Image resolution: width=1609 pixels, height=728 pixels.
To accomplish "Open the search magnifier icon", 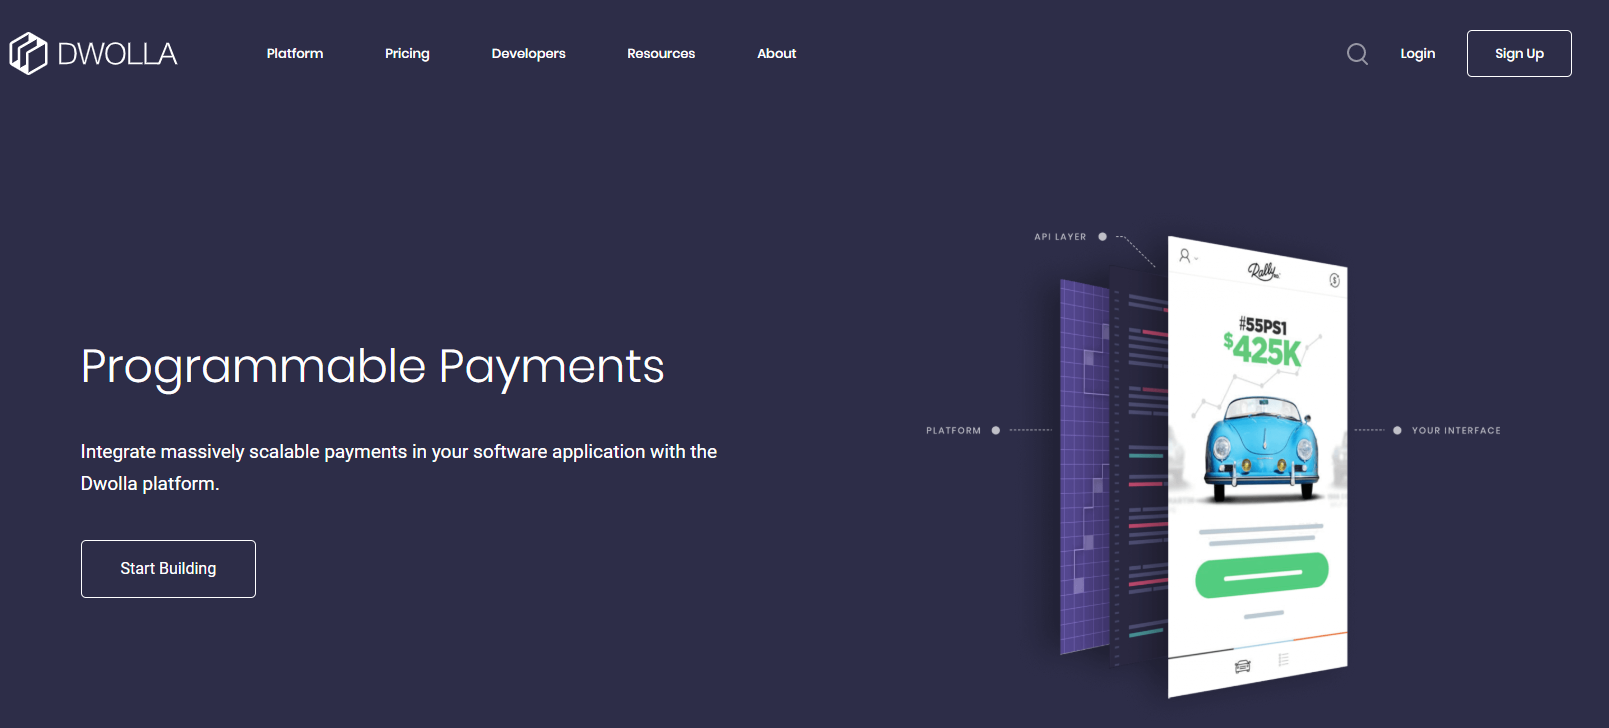I will (x=1357, y=54).
